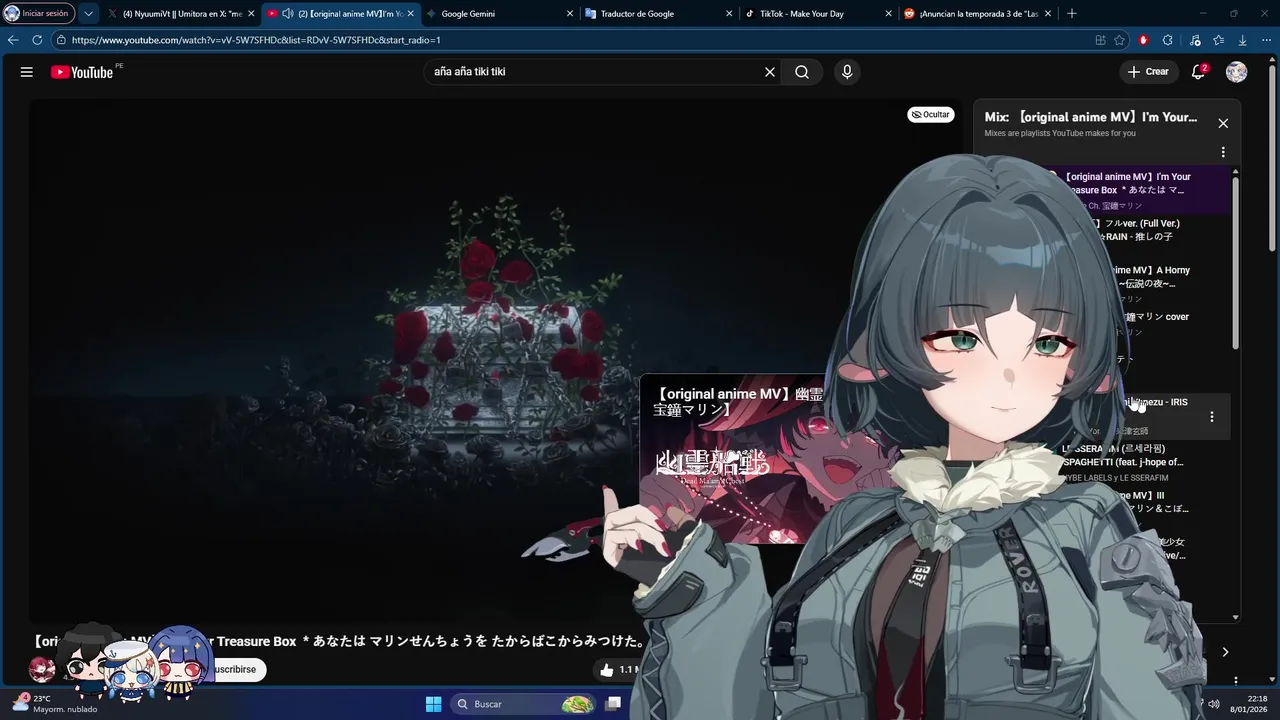
Task: Open the browser Extensions puzzle icon
Action: 1168,40
